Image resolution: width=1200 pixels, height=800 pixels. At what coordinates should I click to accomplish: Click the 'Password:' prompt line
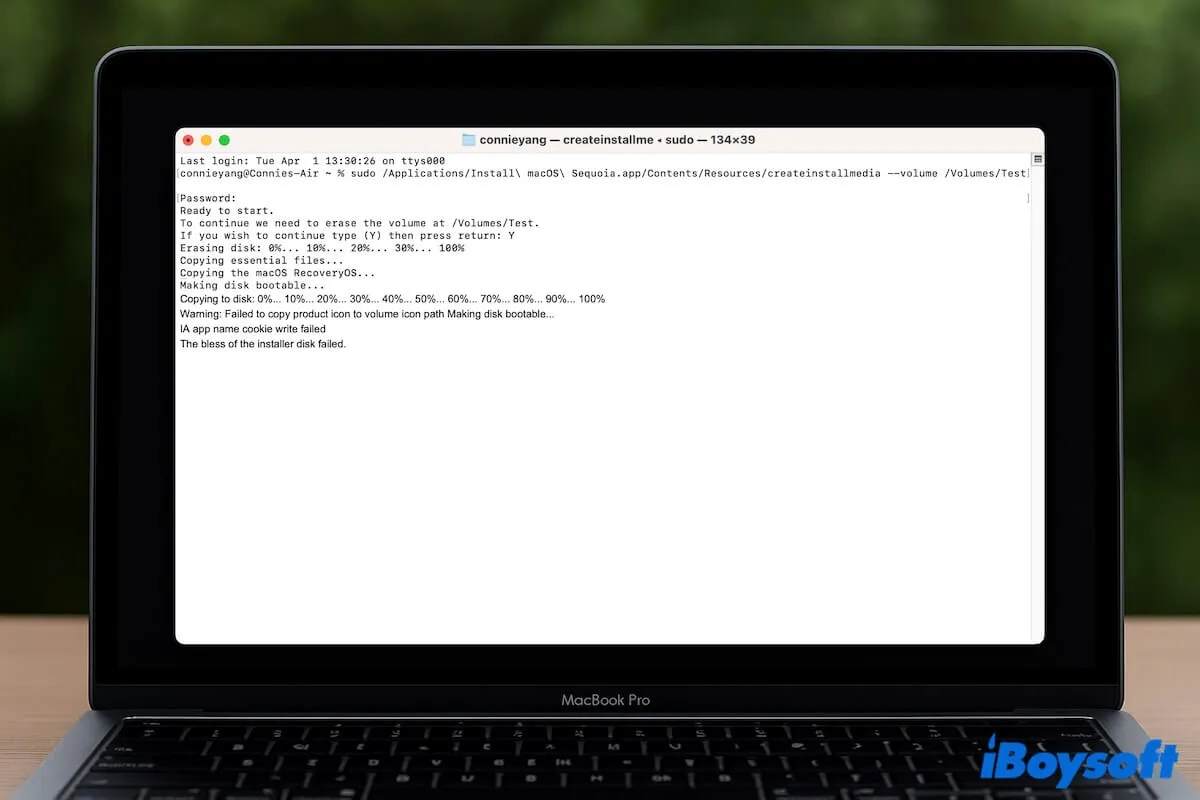208,198
